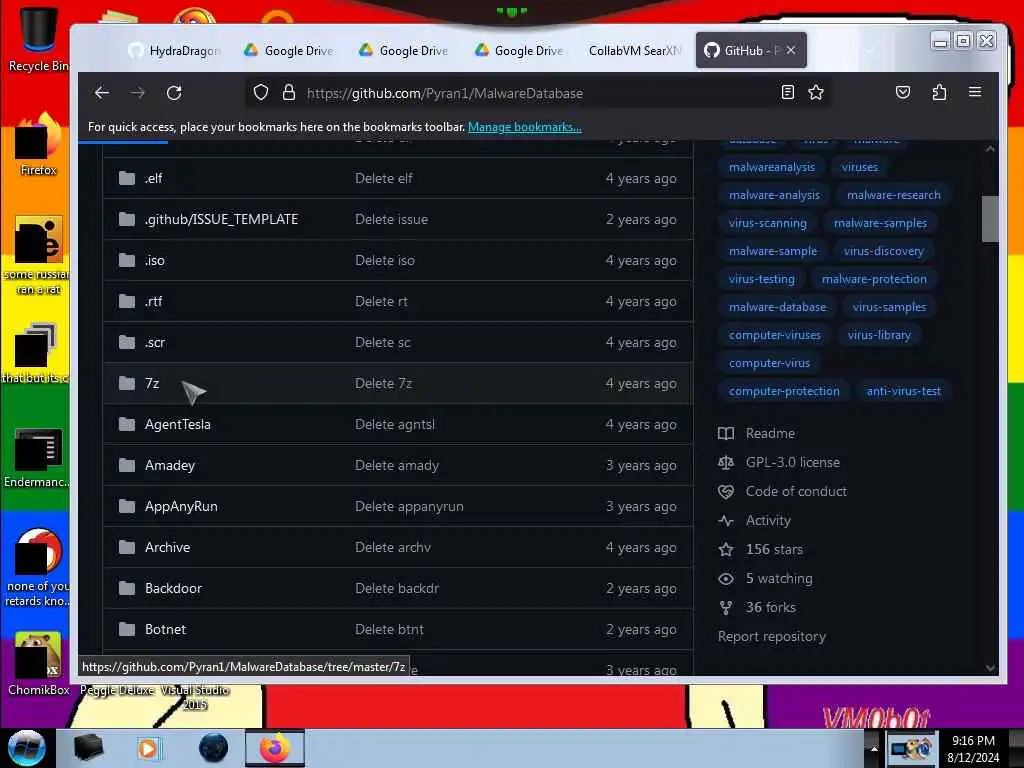Toggle reader view icon in address bar

coord(788,93)
